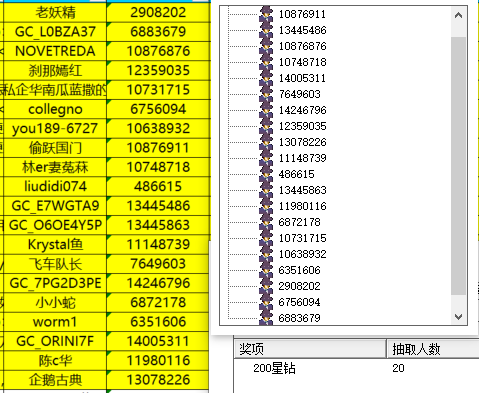The width and height of the screenshot is (479, 393).
Task: Select tree entry 486615
Action: pyautogui.click(x=296, y=174)
